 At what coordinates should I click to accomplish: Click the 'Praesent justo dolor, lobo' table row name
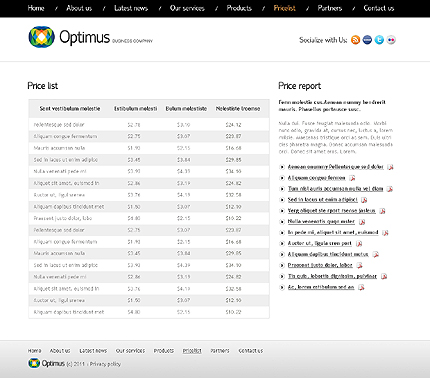(63, 218)
